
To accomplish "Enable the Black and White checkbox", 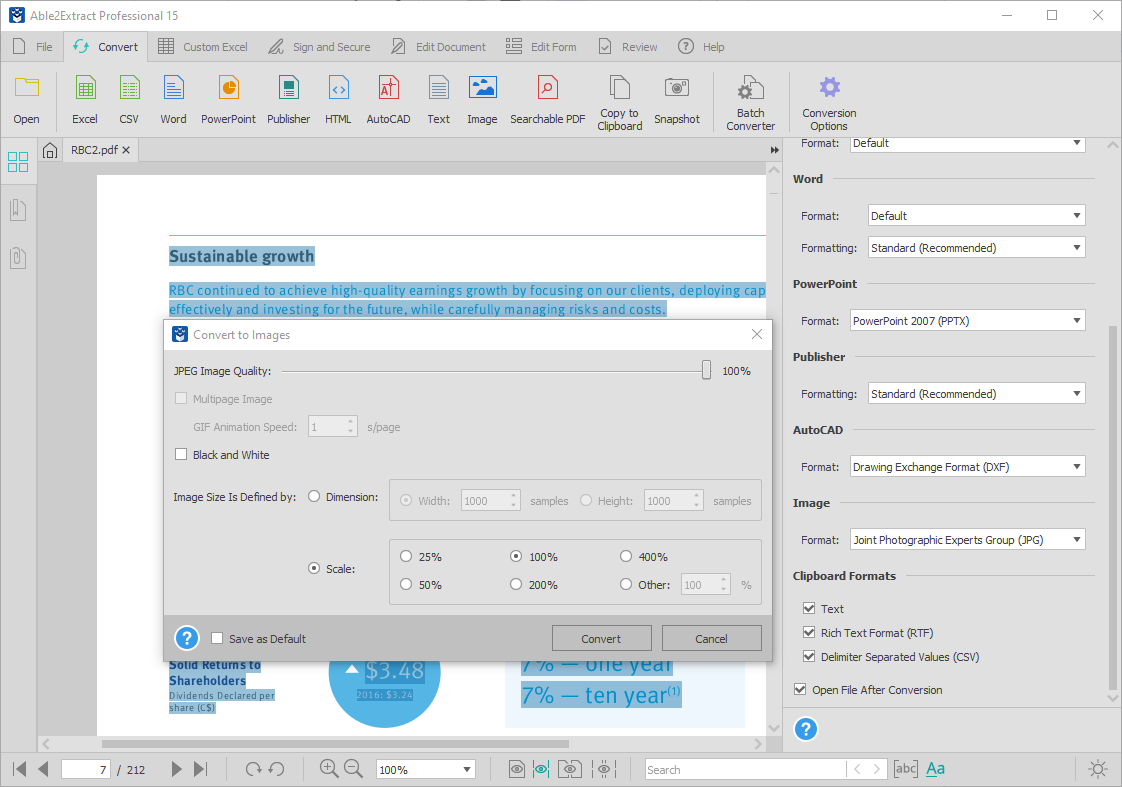I will (181, 454).
